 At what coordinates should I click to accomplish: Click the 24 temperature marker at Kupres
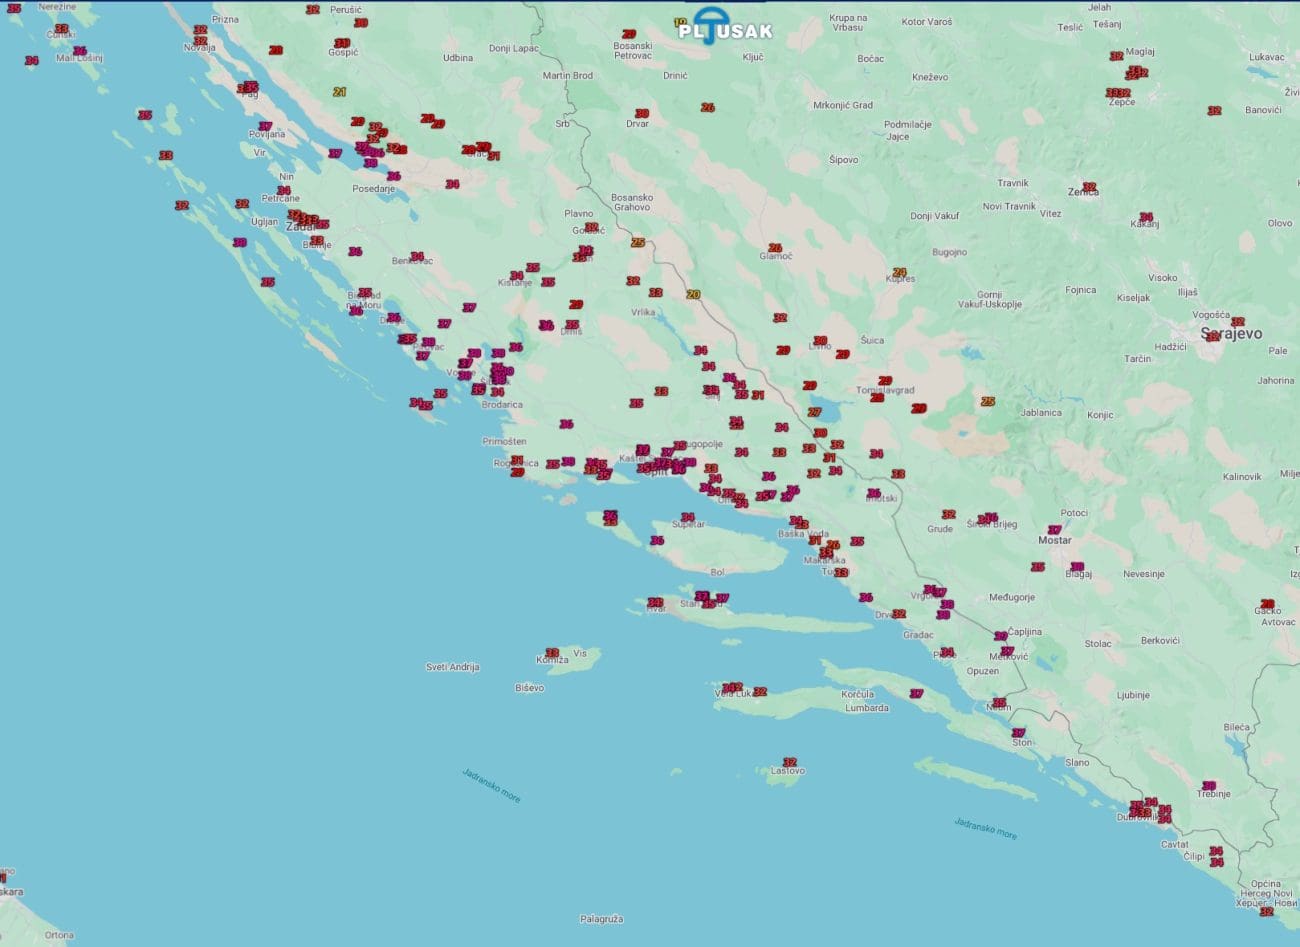900,272
